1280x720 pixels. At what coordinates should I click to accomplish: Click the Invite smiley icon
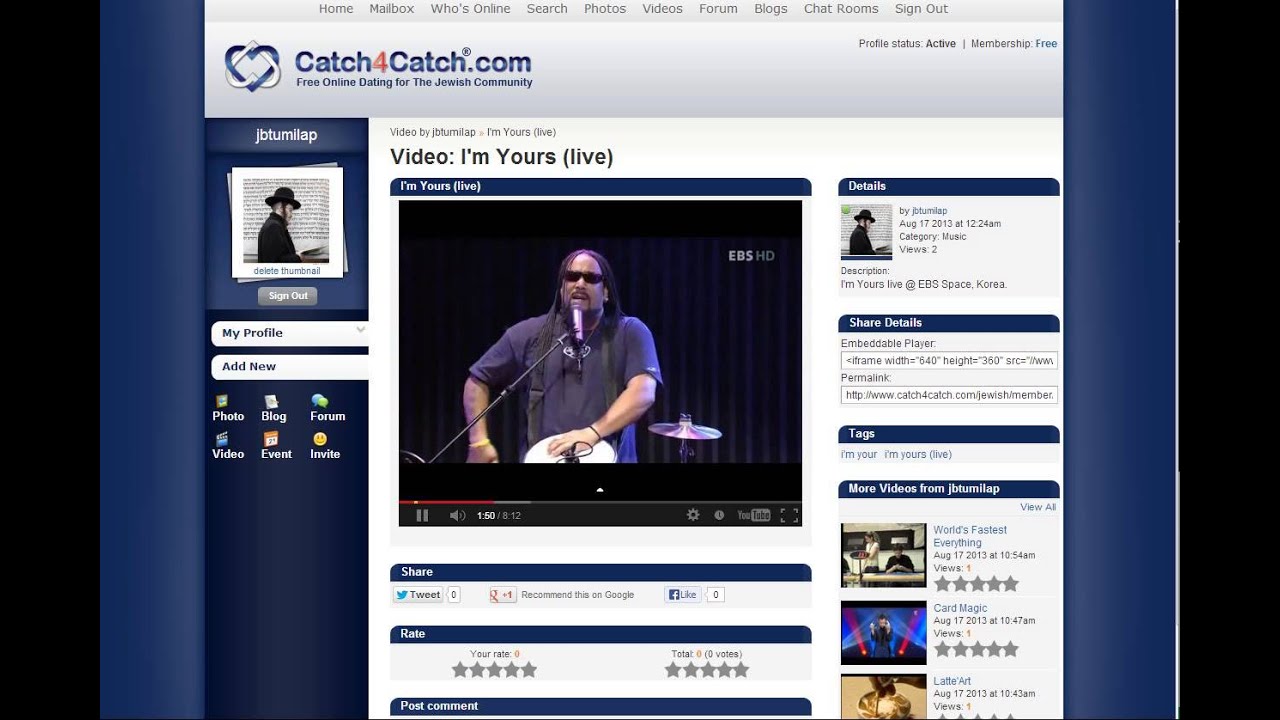pos(320,439)
